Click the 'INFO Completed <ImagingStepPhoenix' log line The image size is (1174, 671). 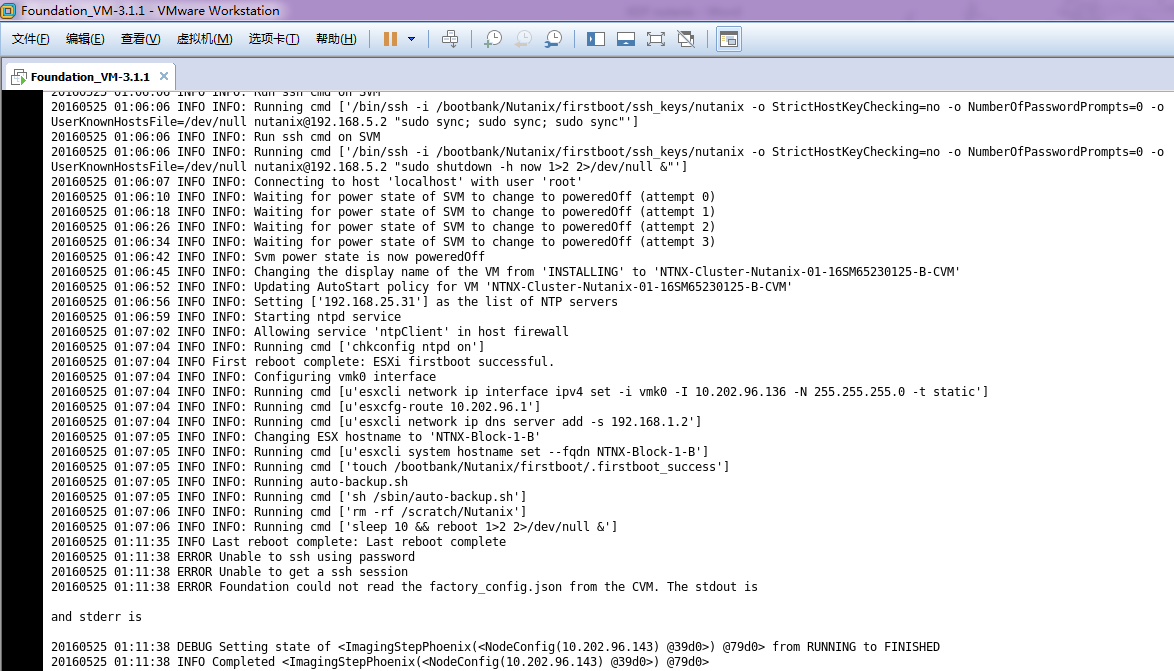click(380, 661)
